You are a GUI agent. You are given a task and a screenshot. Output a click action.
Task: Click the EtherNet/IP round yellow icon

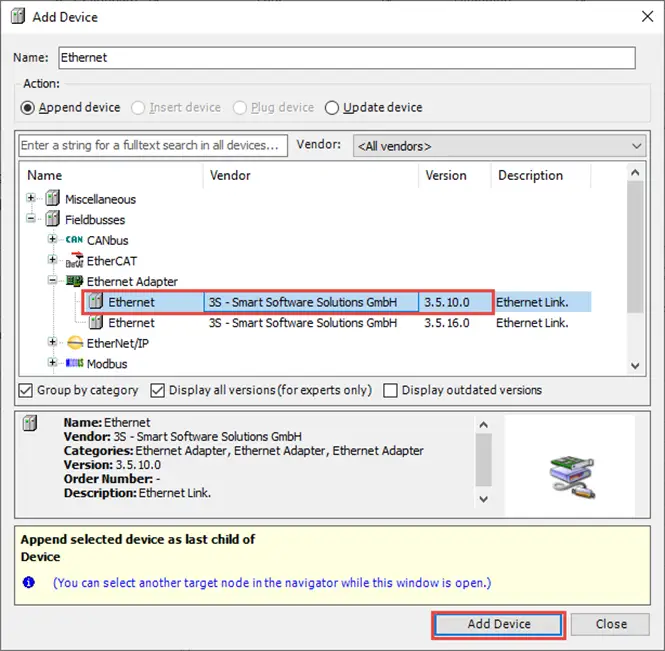coord(75,343)
